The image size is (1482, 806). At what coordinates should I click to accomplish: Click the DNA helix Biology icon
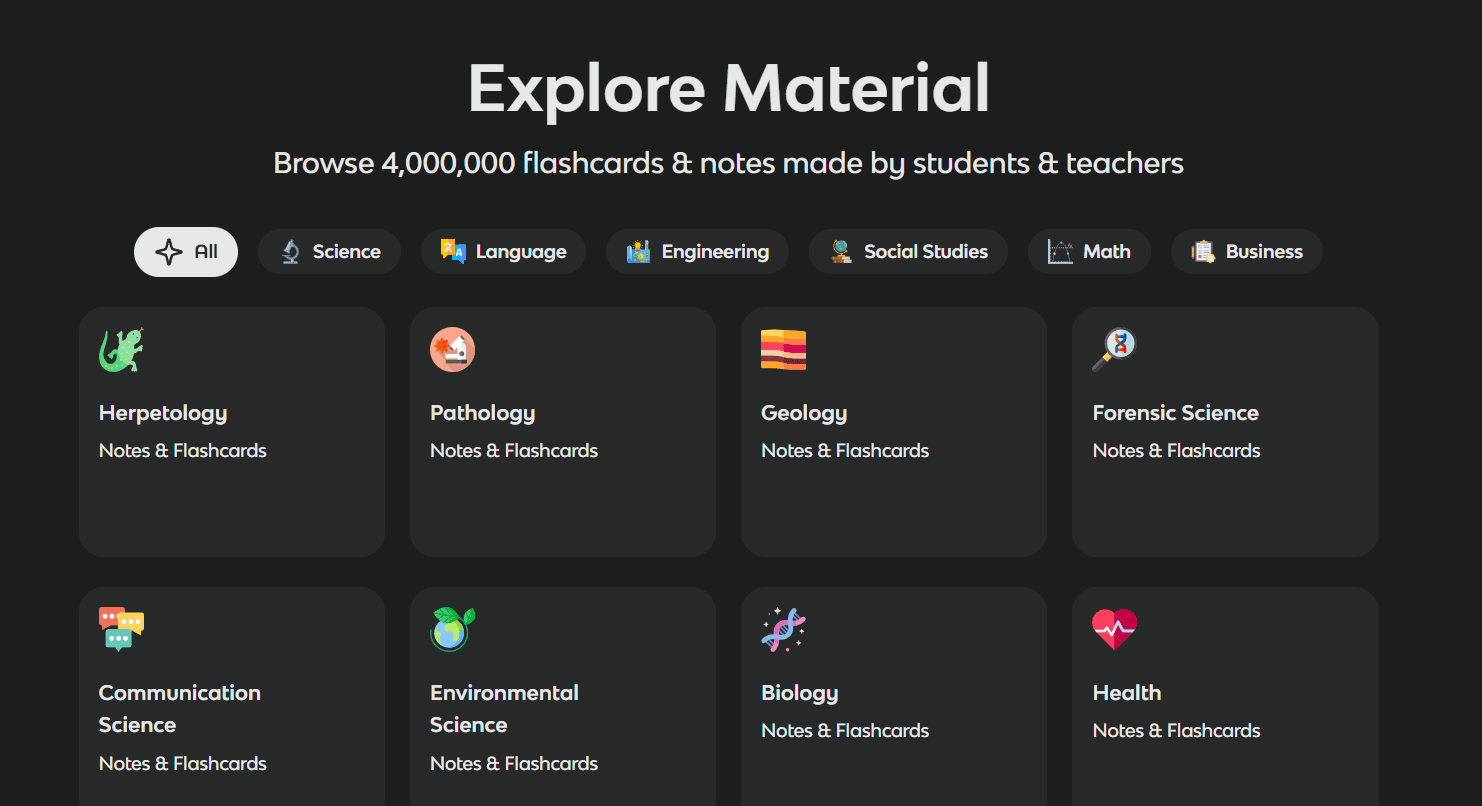783,629
